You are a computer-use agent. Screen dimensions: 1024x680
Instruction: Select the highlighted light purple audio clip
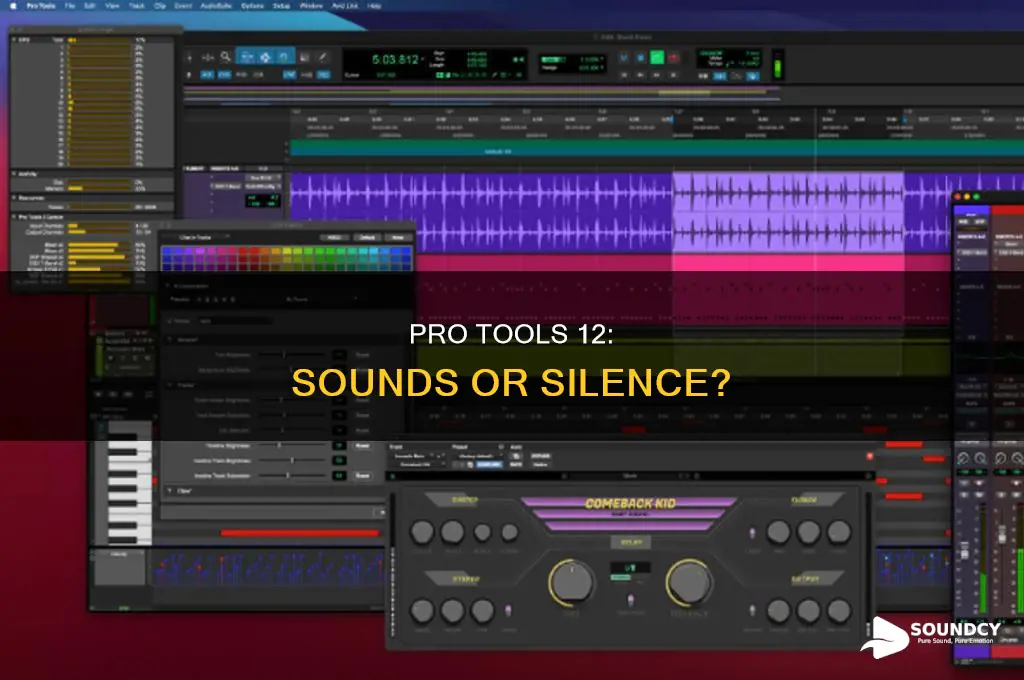pyautogui.click(x=788, y=212)
